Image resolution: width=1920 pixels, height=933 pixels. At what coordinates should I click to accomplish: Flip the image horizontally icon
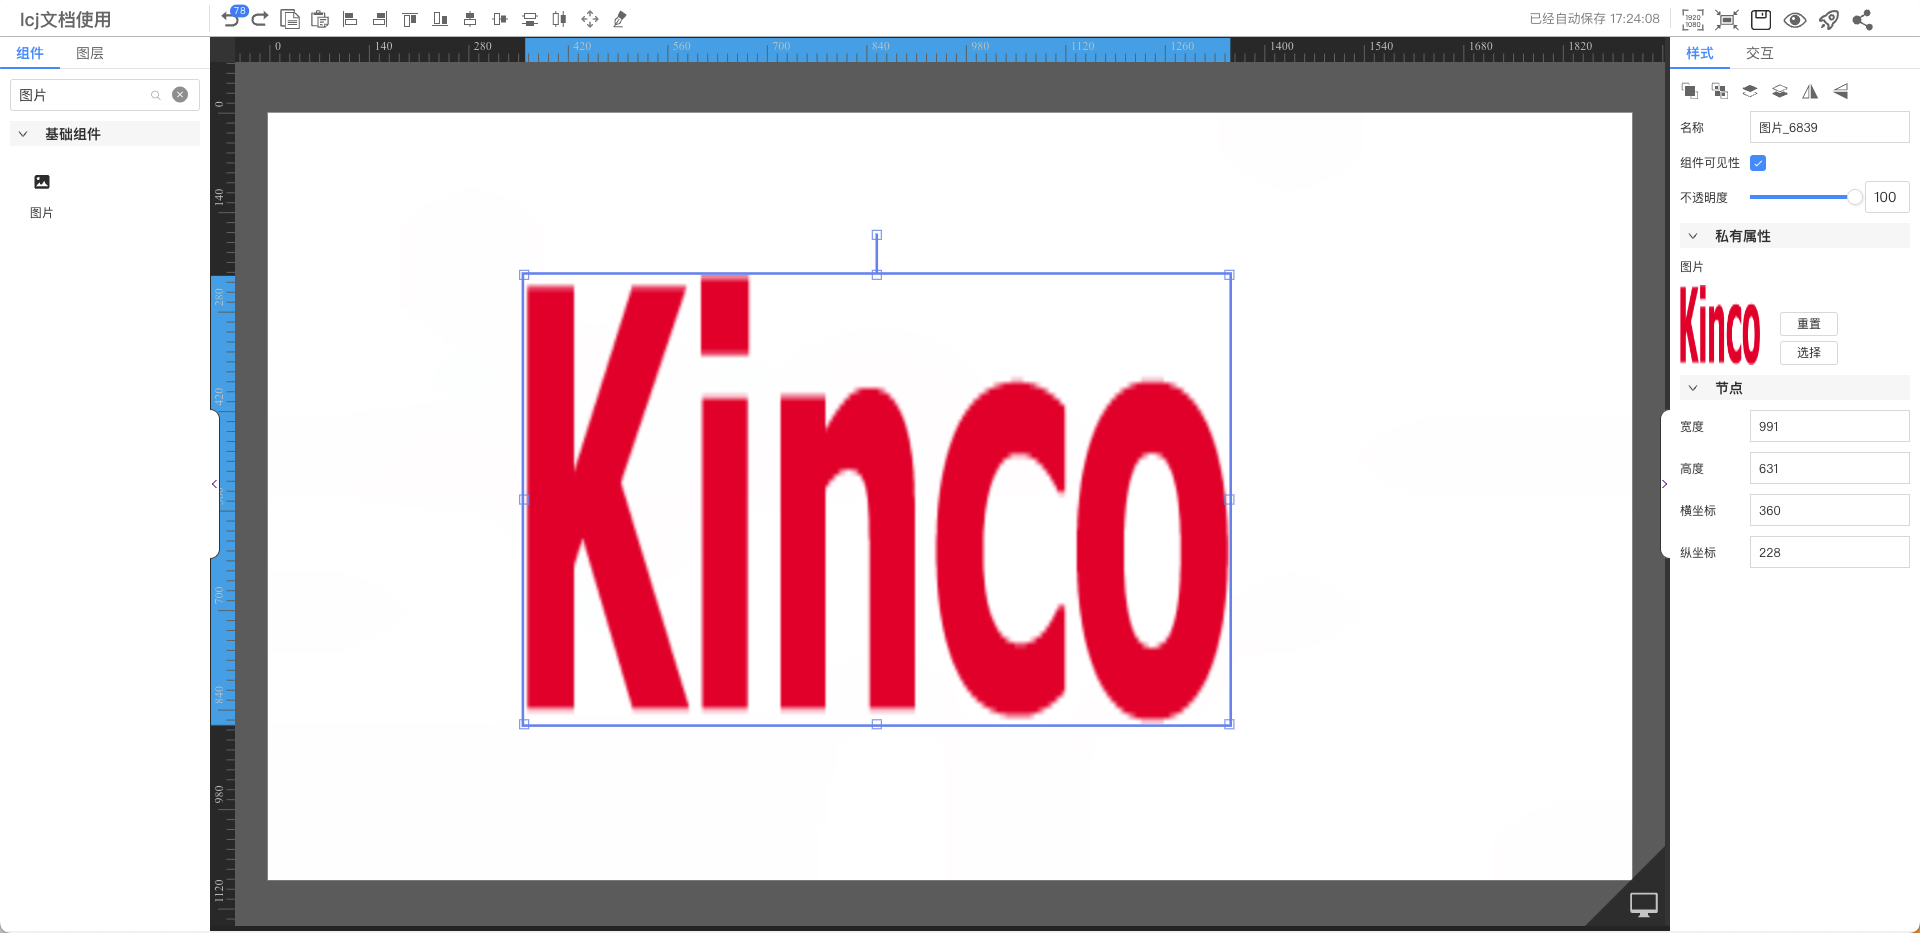1810,91
